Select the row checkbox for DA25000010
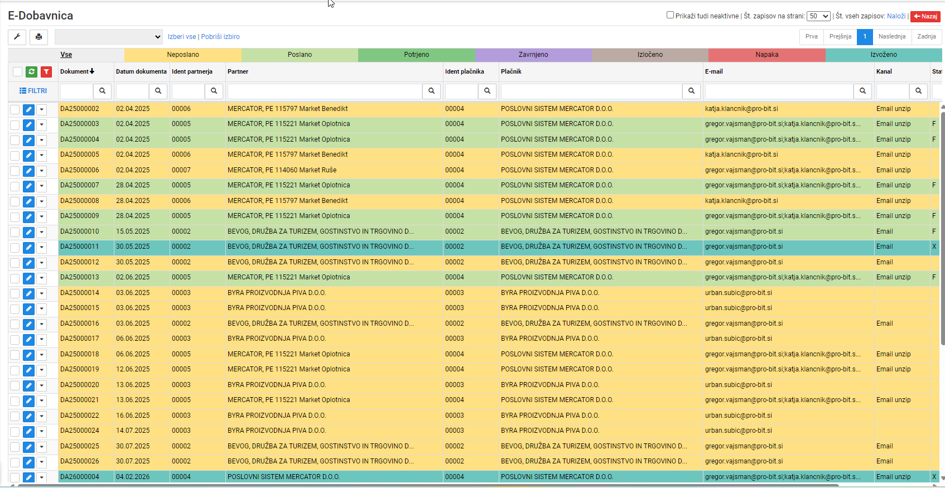This screenshot has width=945, height=488. 15,232
